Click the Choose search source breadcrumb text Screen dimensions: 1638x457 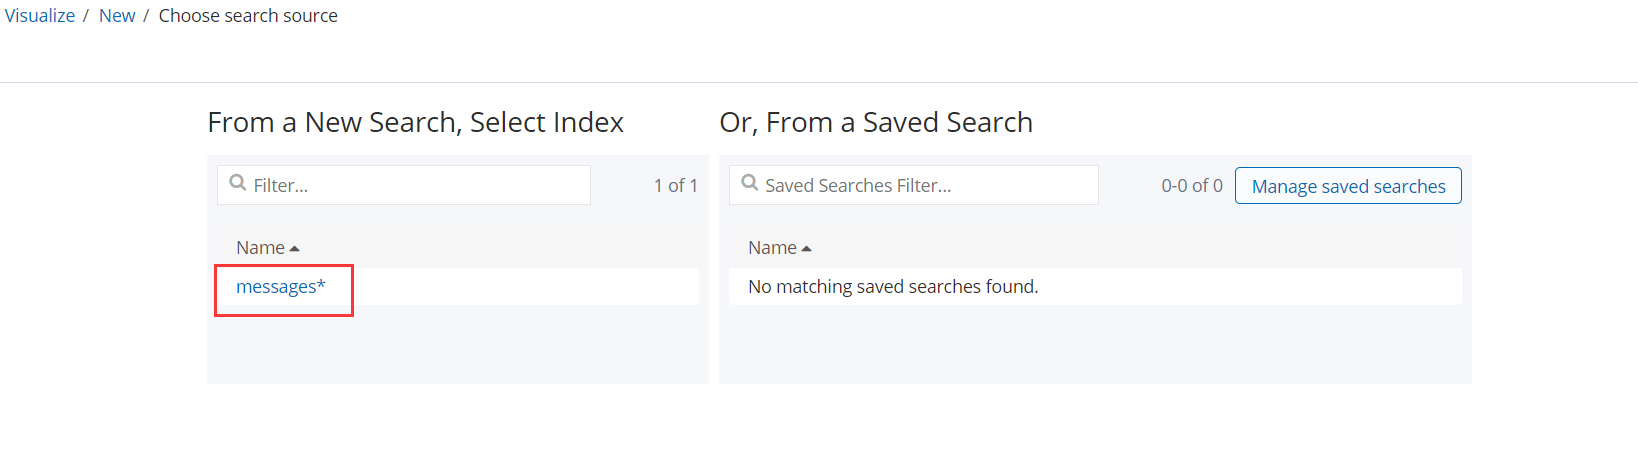248,16
